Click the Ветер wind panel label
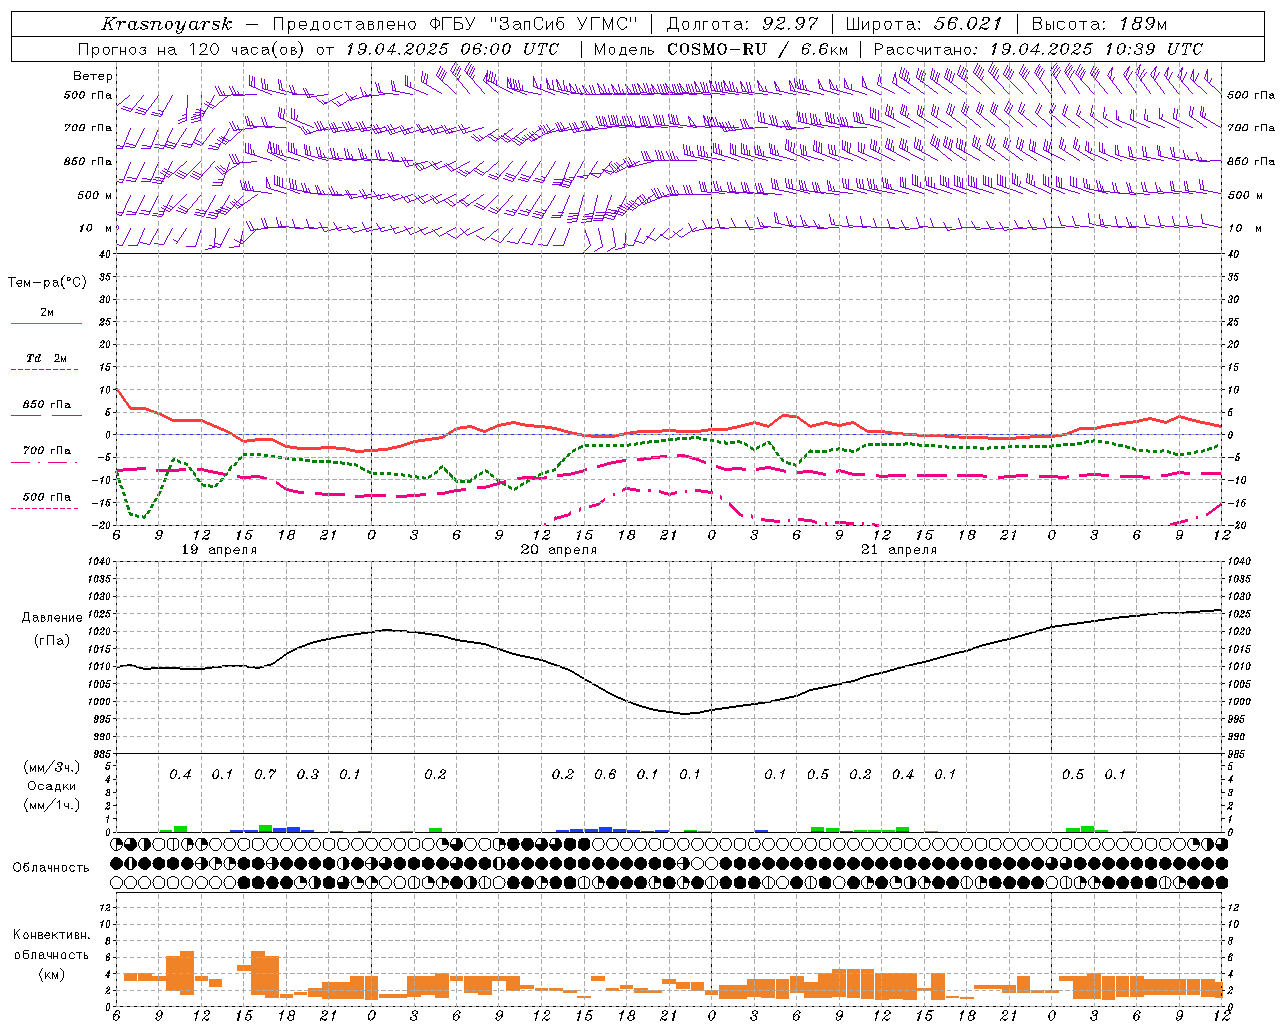The image size is (1280, 1024). [93, 76]
